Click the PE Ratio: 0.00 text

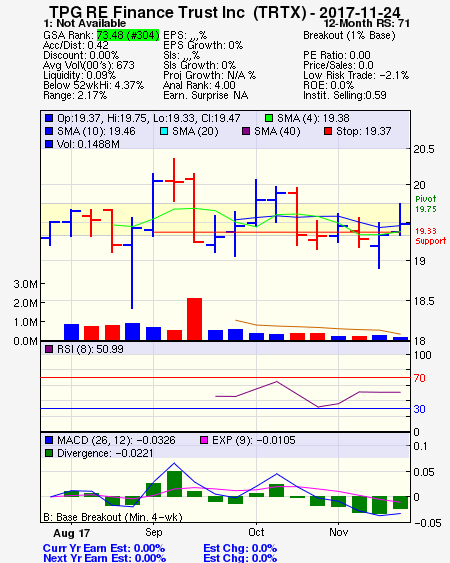coord(337,55)
